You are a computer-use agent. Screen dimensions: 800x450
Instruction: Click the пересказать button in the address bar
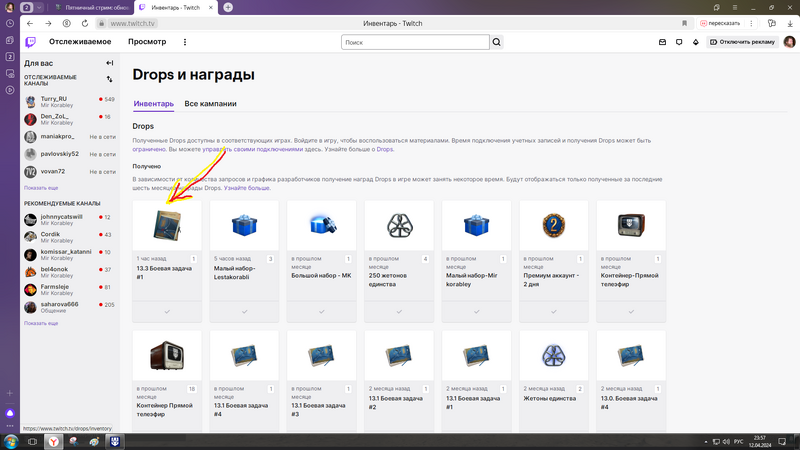[720, 23]
